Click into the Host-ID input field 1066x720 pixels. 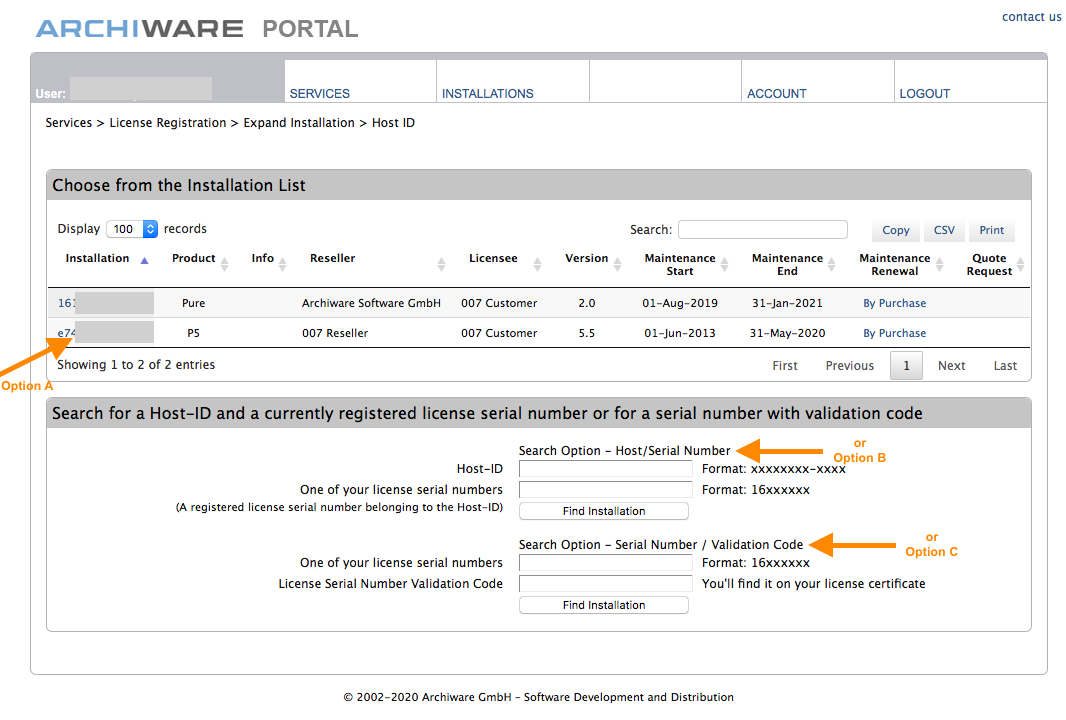[605, 468]
